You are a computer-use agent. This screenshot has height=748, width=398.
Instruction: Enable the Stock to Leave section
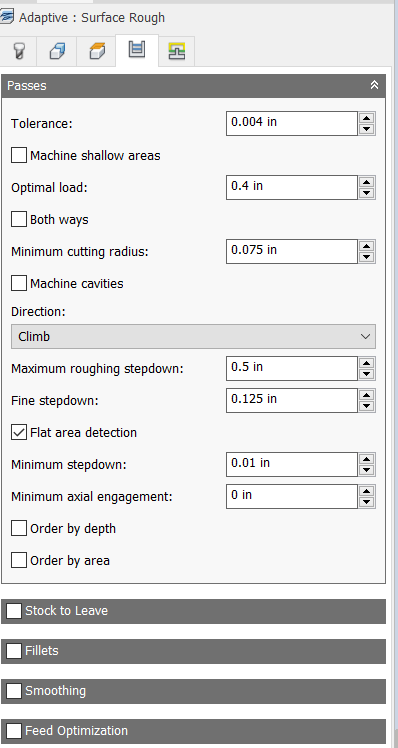tap(14, 611)
